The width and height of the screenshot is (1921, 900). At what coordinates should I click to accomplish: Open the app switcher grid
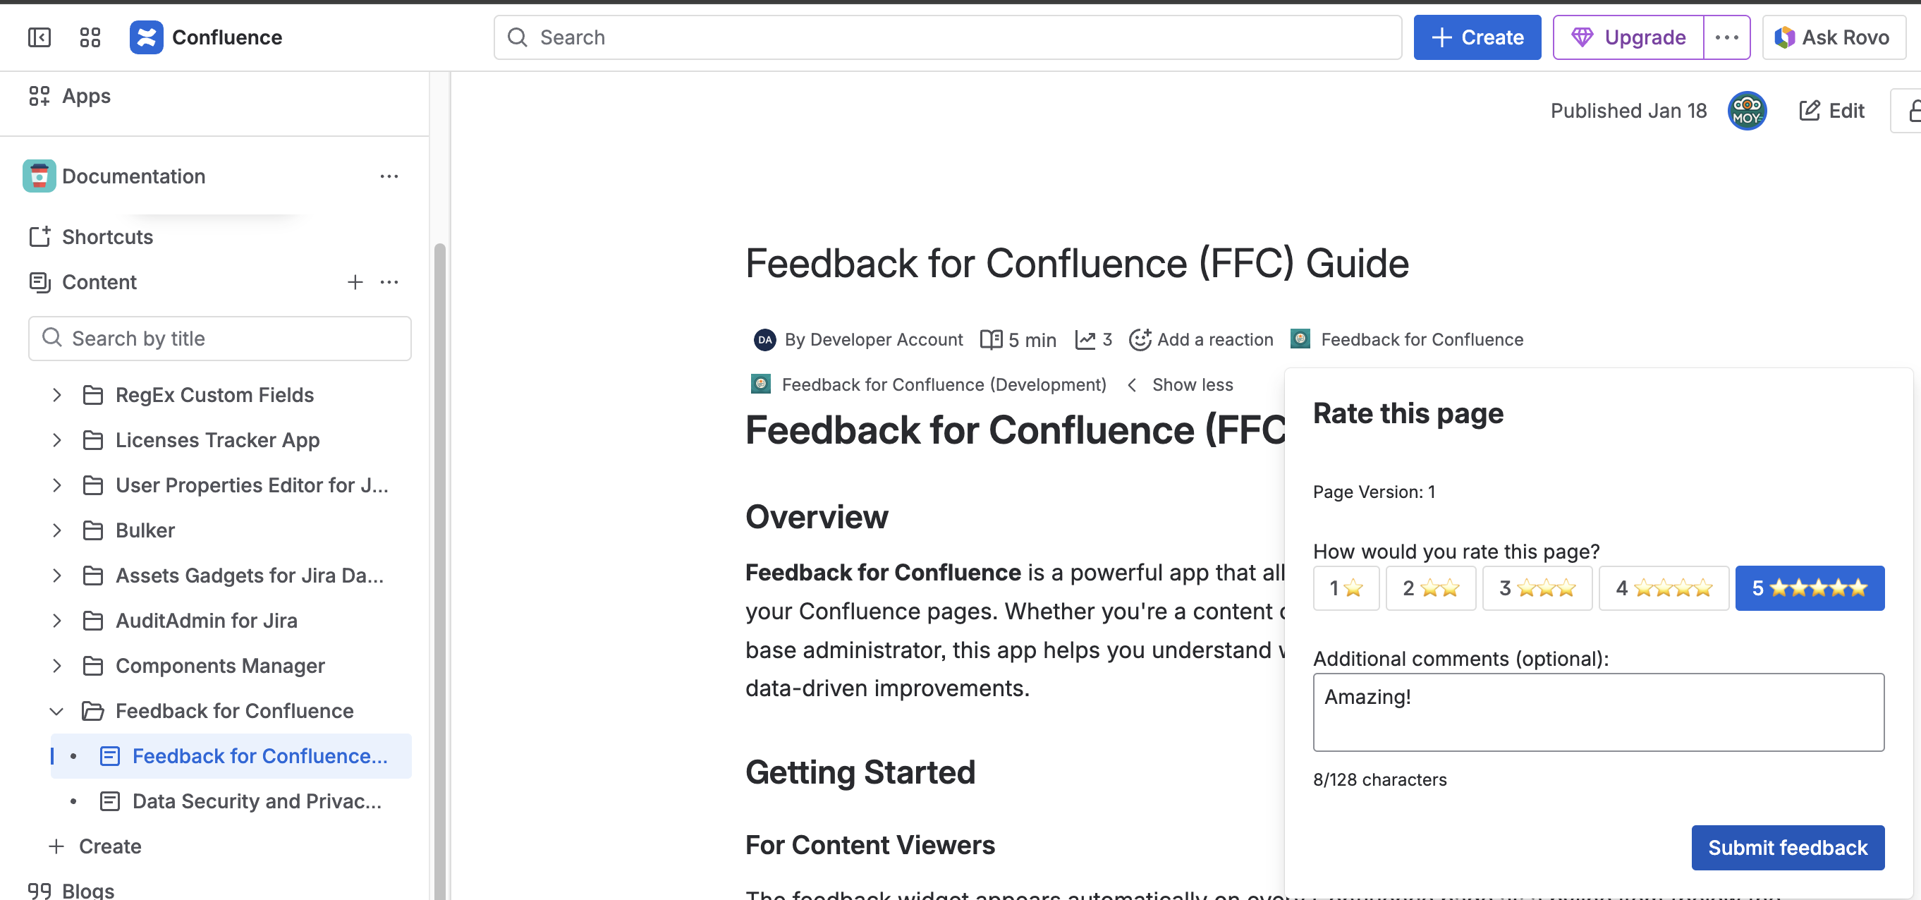[x=90, y=37]
